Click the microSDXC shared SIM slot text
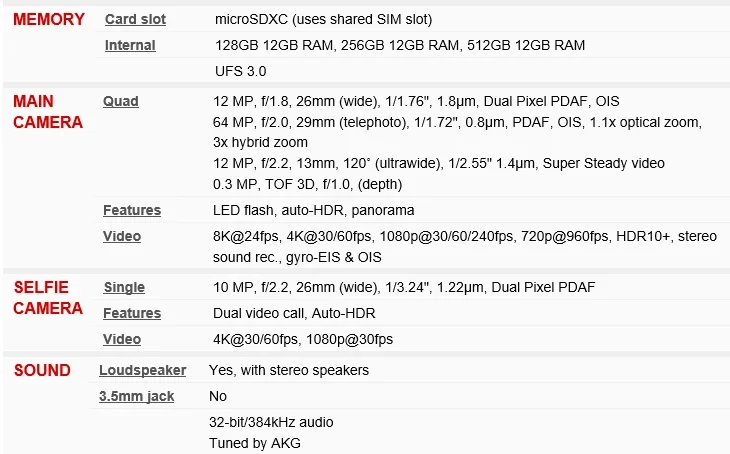The height and width of the screenshot is (454, 730). [324, 19]
